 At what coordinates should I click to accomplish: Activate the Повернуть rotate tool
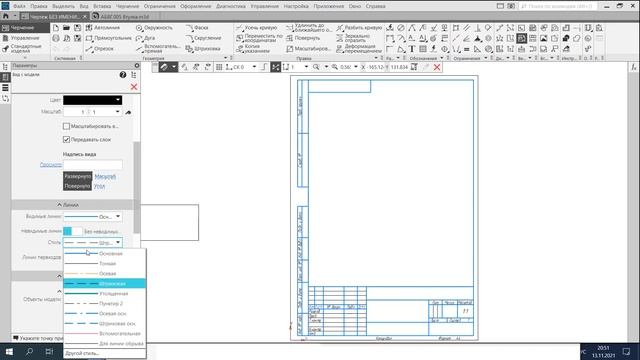(x=303, y=38)
